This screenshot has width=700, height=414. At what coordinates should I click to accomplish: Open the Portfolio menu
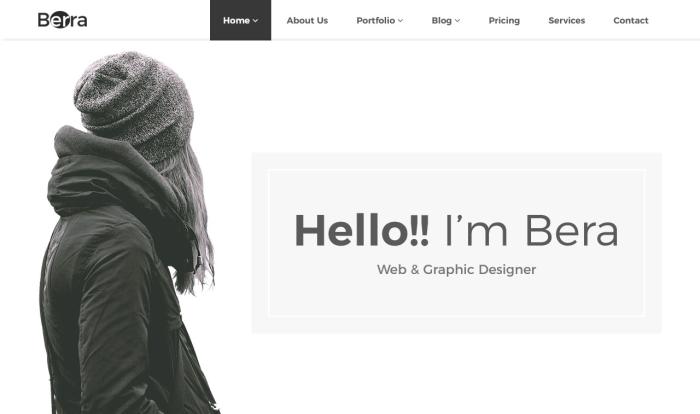pos(379,21)
